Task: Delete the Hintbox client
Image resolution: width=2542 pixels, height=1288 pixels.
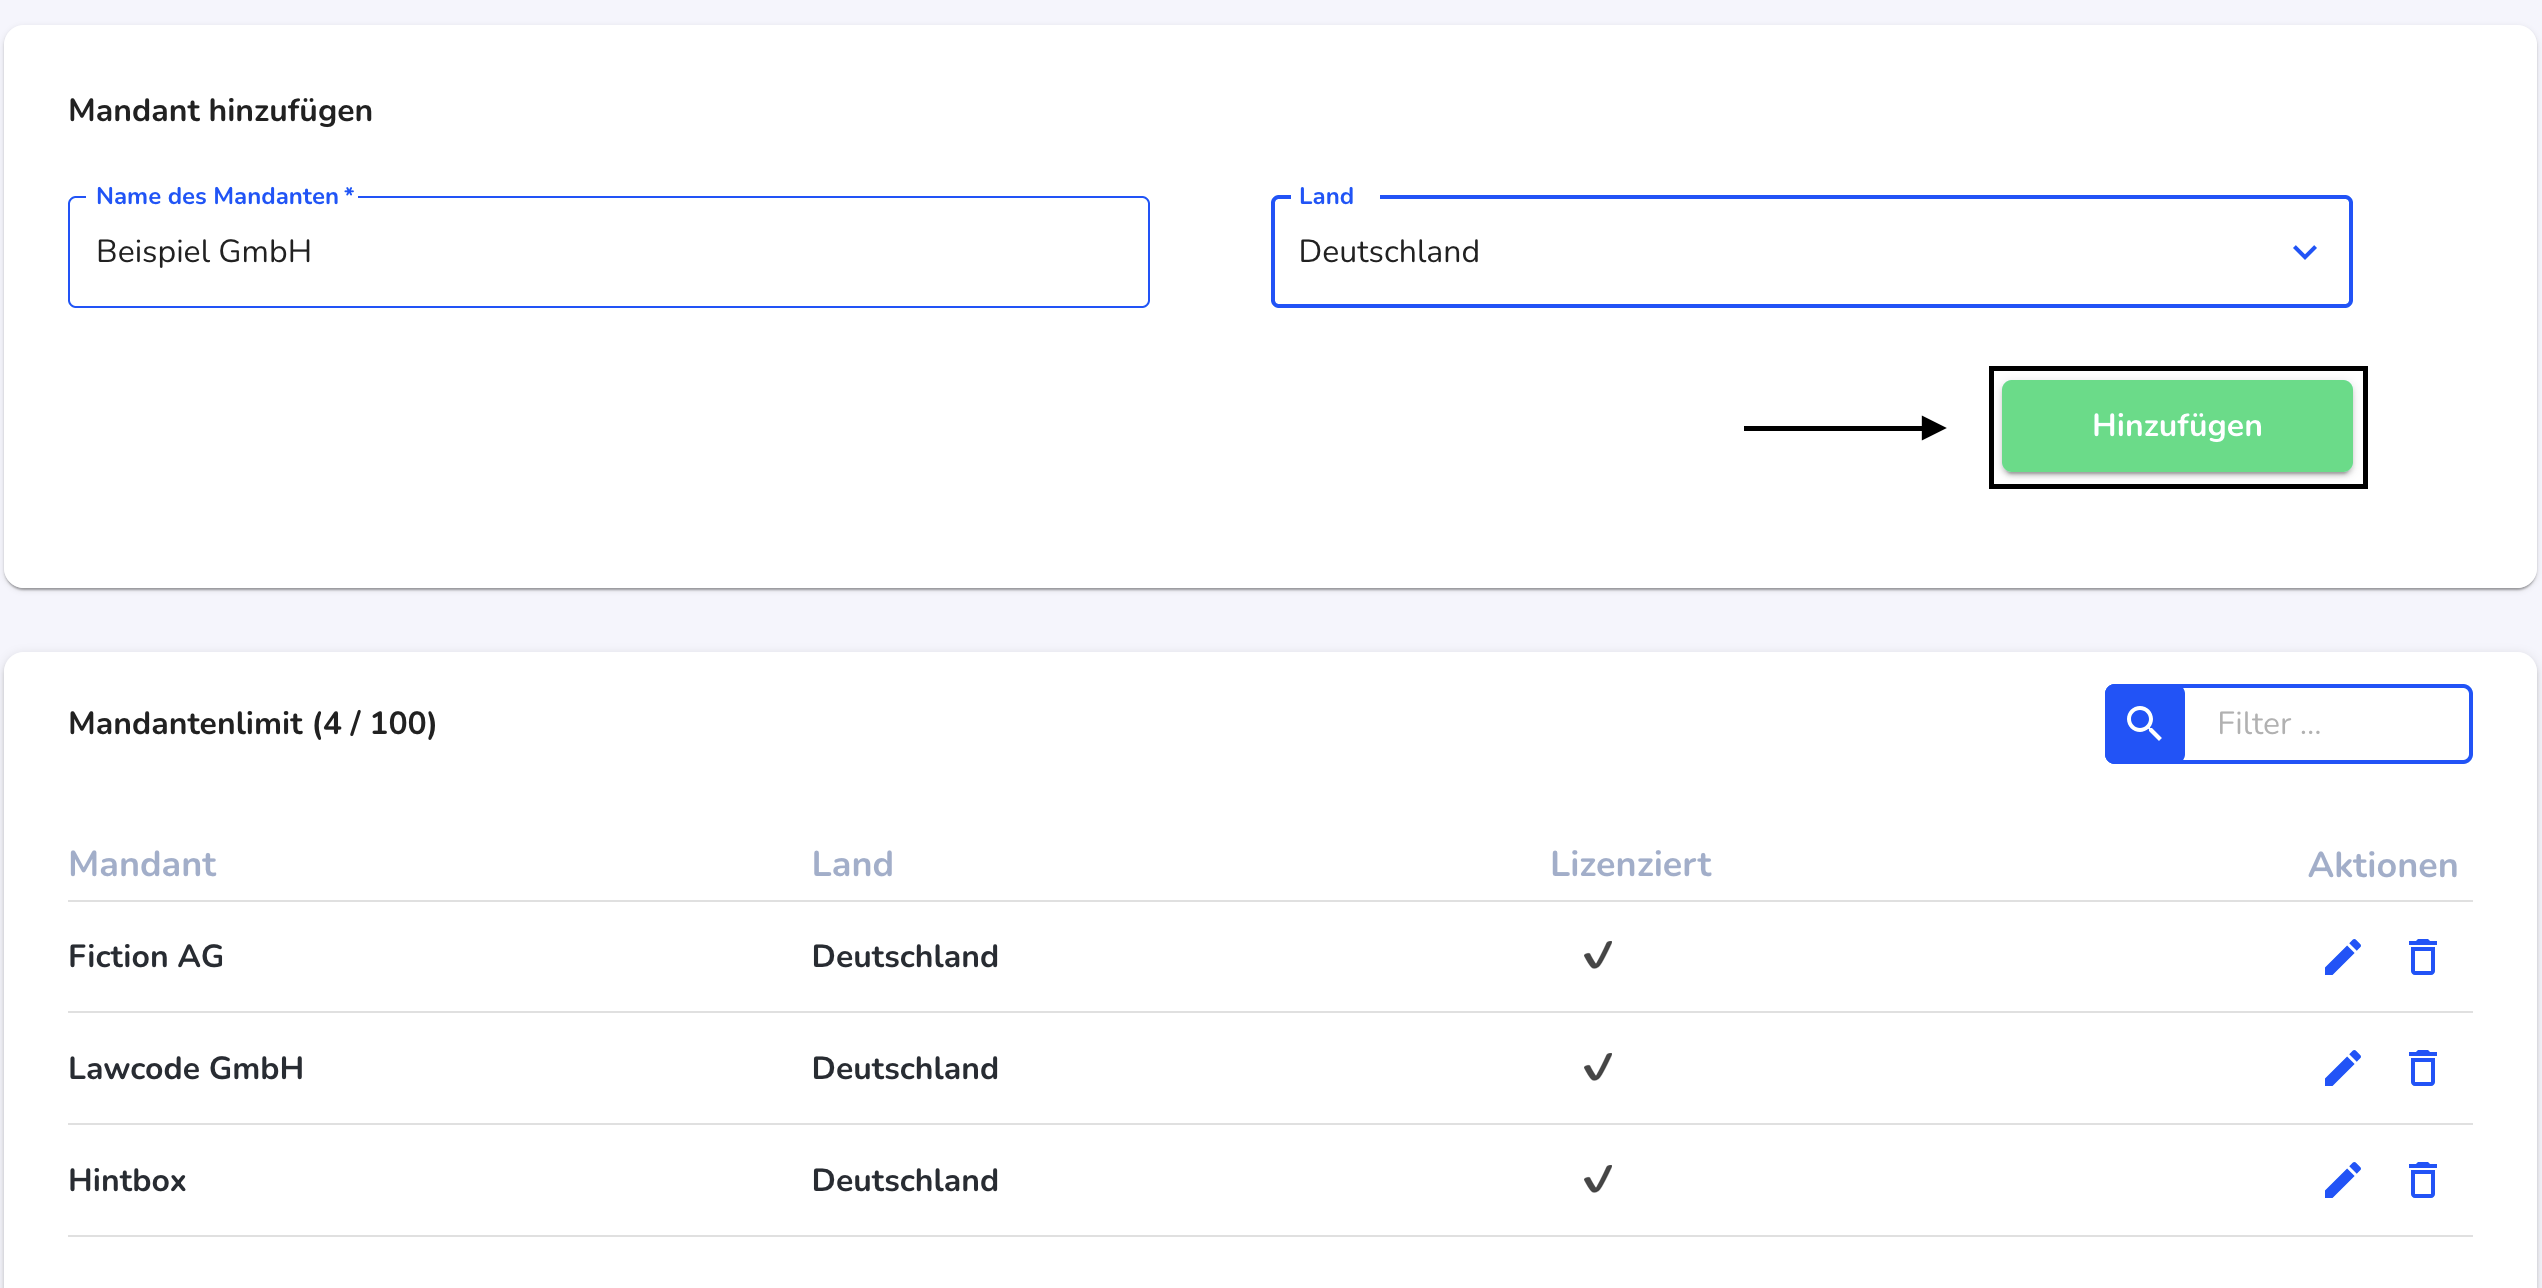Action: point(2422,1180)
